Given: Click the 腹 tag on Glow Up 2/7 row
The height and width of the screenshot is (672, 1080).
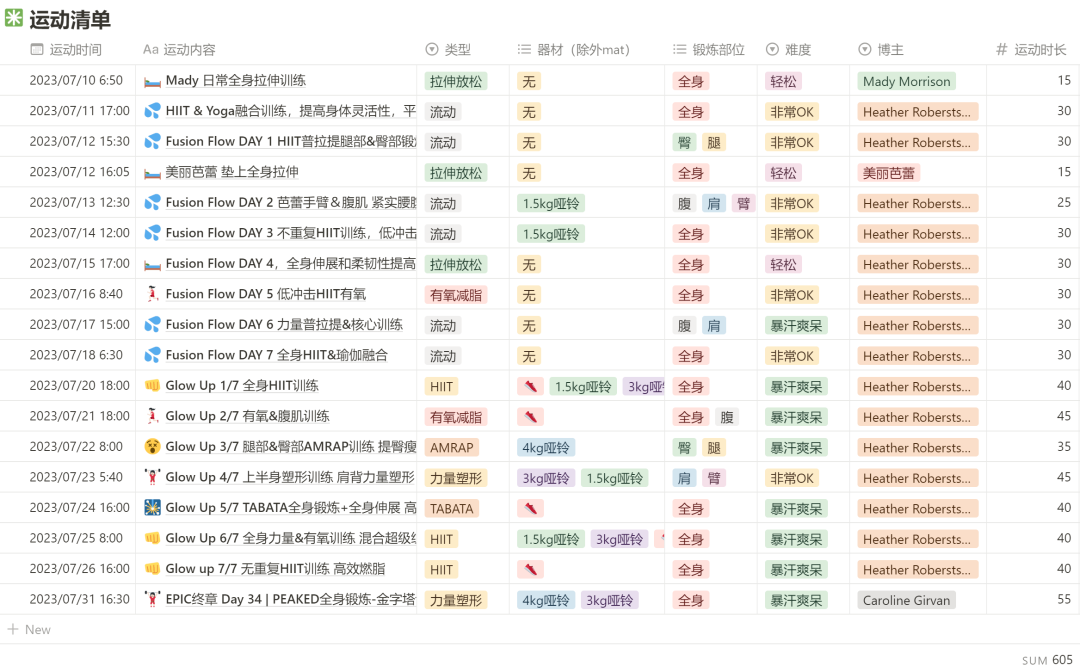Looking at the screenshot, I should (x=727, y=417).
